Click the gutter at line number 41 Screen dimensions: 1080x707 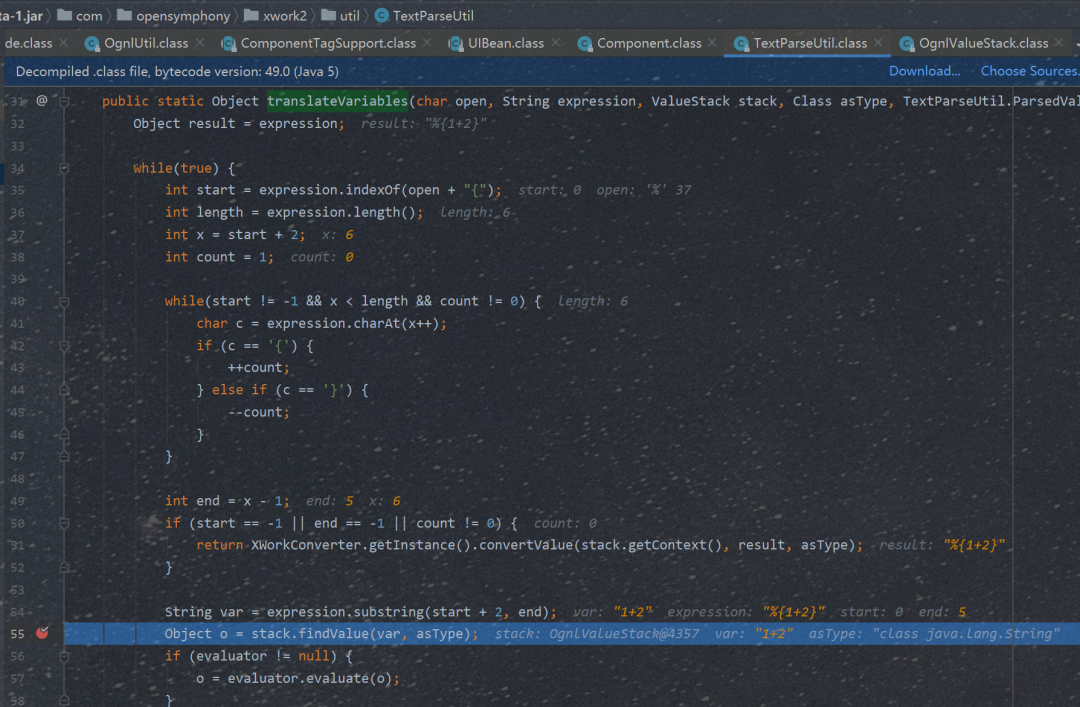[17, 323]
